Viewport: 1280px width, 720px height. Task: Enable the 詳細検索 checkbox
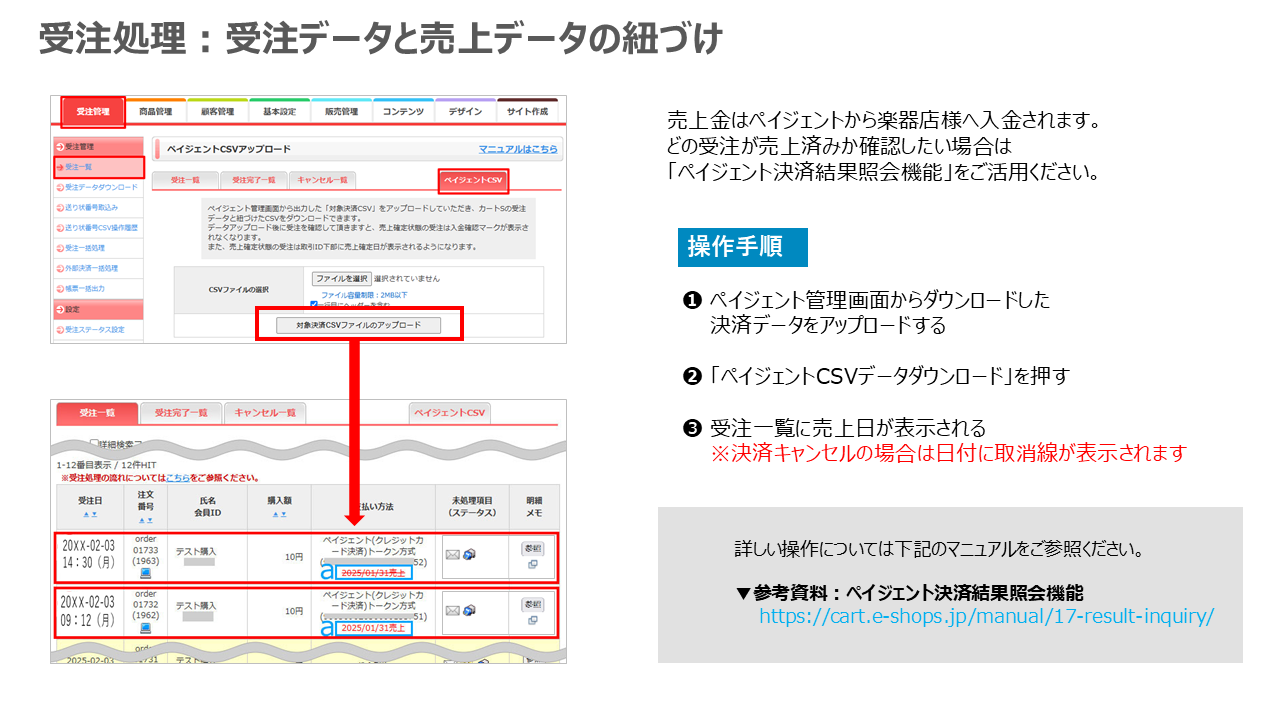pyautogui.click(x=95, y=443)
